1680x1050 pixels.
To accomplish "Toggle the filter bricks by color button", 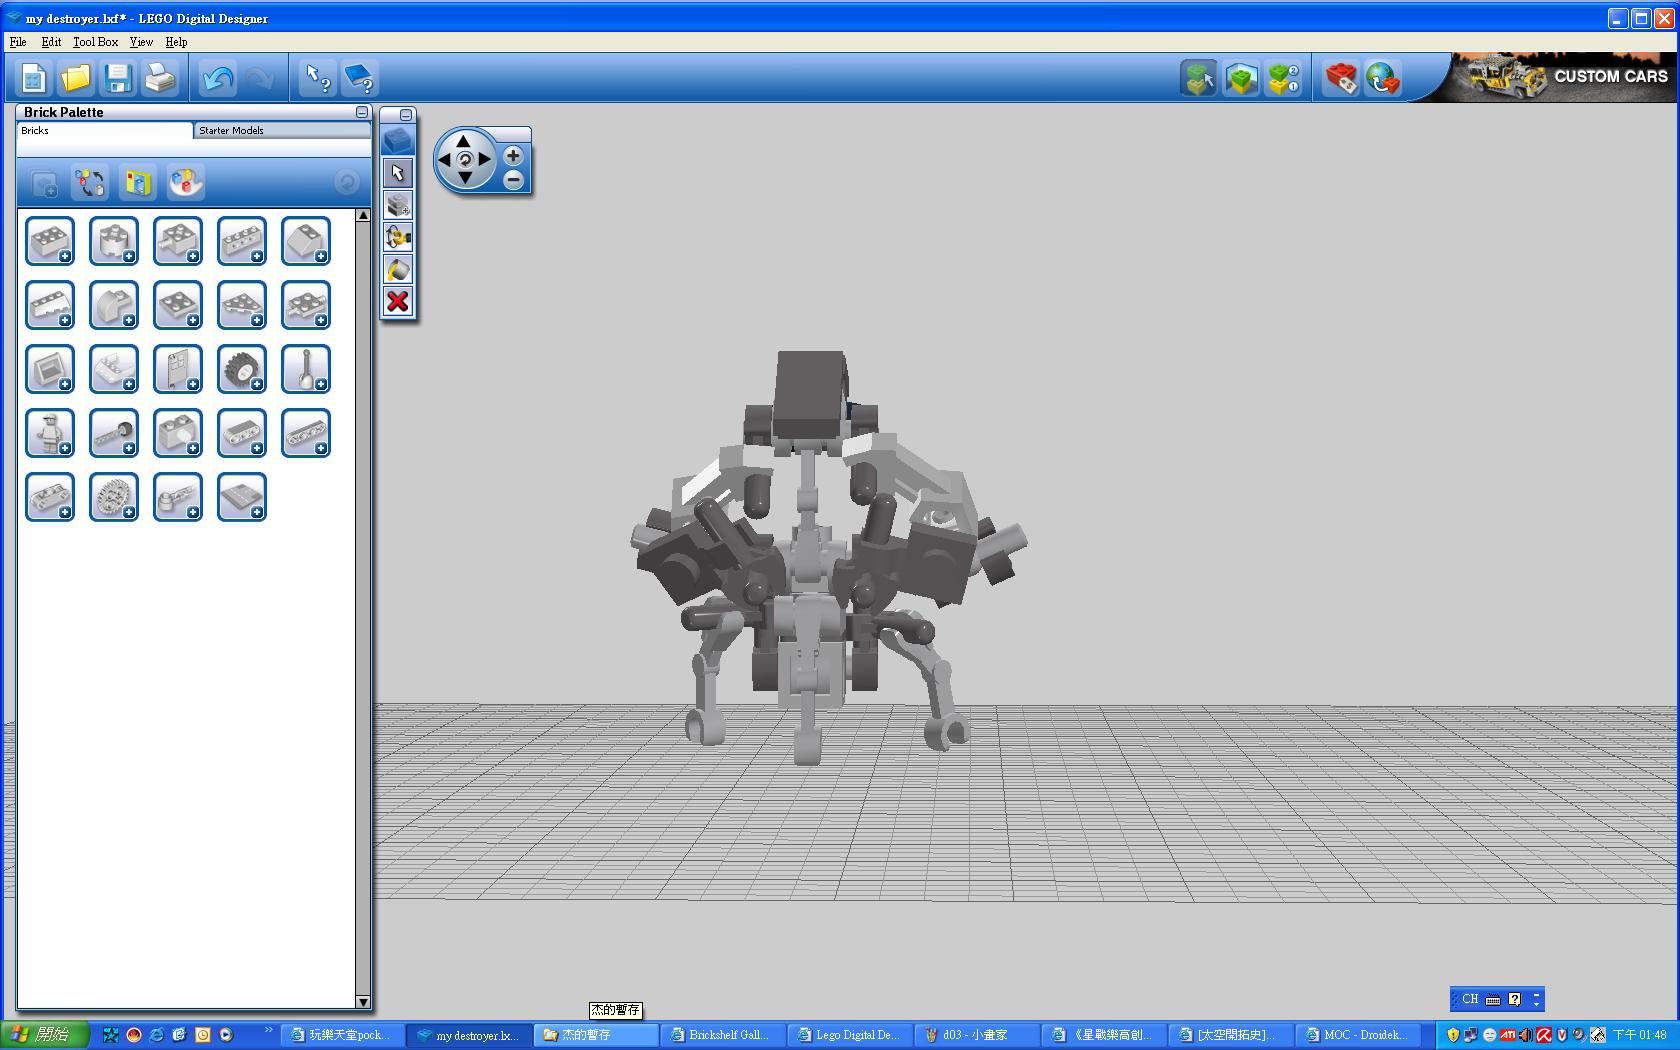I will (x=185, y=182).
